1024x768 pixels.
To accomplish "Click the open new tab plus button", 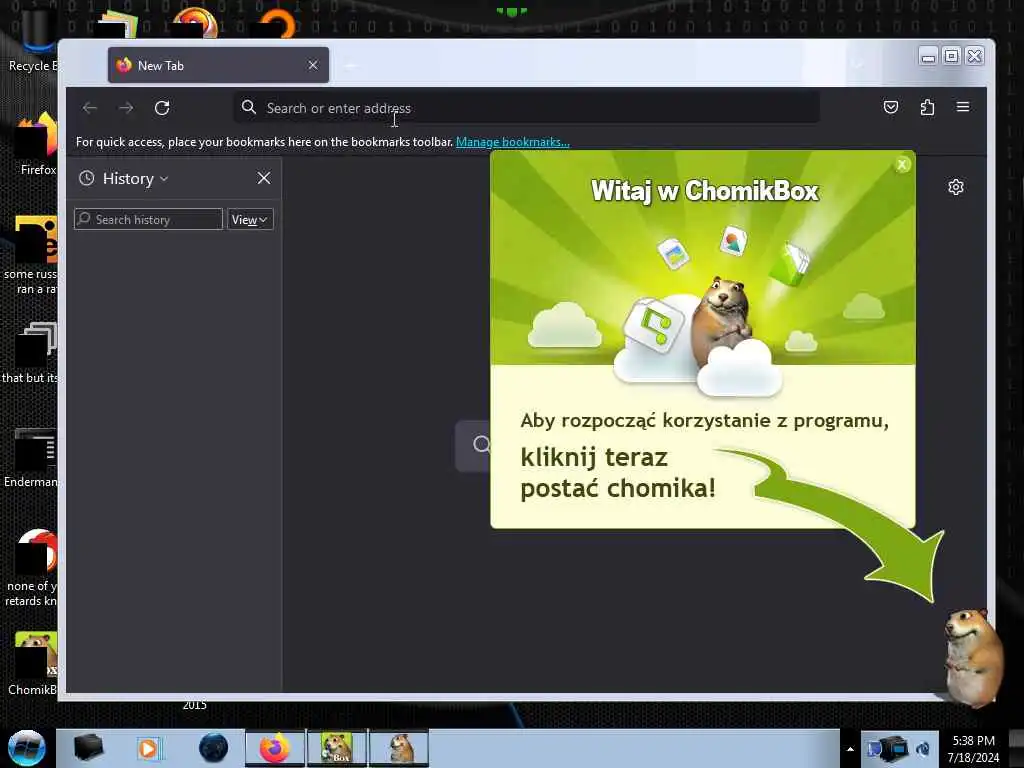I will tap(351, 65).
